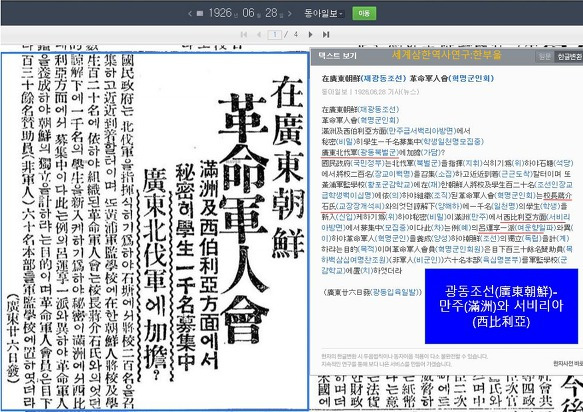Switch to the 원문 text tab
583x412 pixels.
[544, 57]
